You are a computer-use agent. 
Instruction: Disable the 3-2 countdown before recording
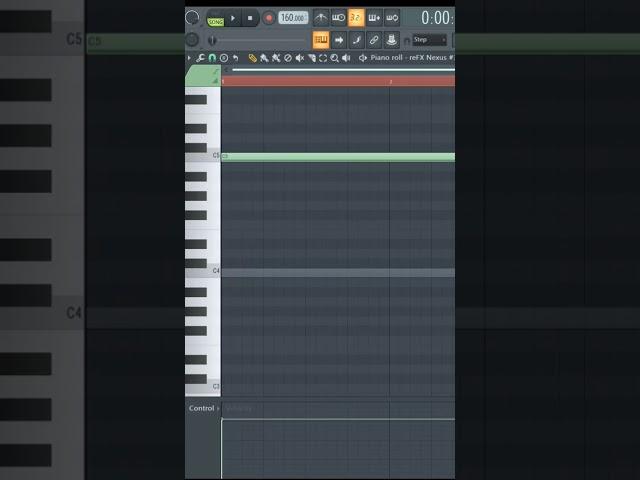click(356, 18)
